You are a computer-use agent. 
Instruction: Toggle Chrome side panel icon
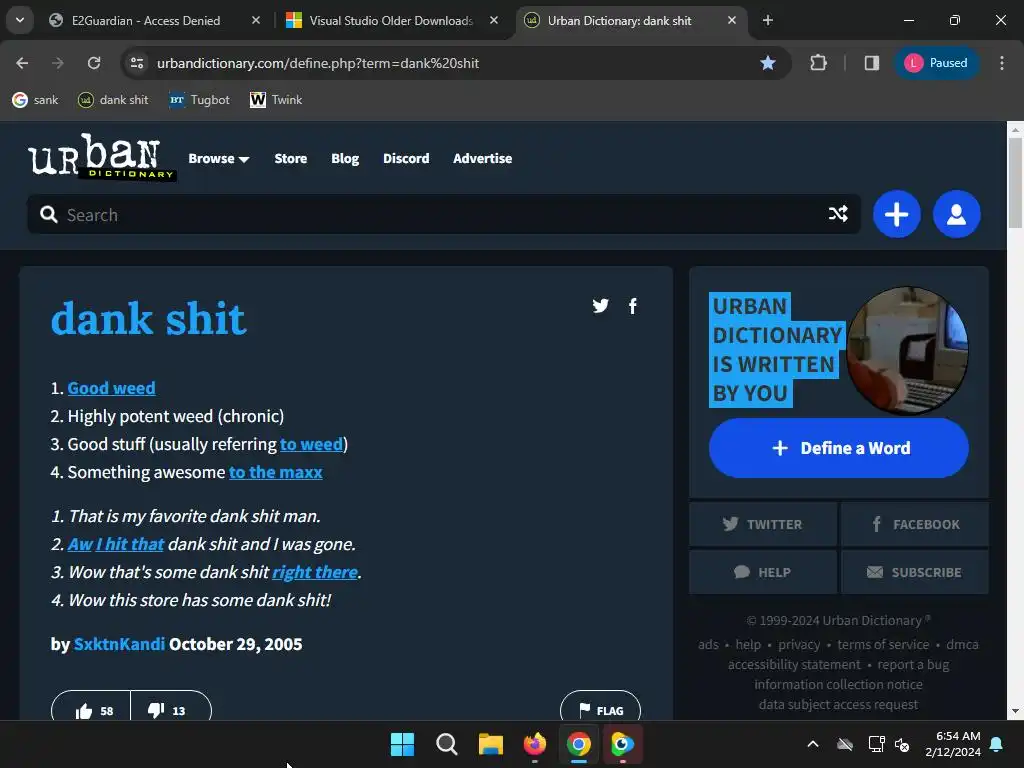pos(871,63)
